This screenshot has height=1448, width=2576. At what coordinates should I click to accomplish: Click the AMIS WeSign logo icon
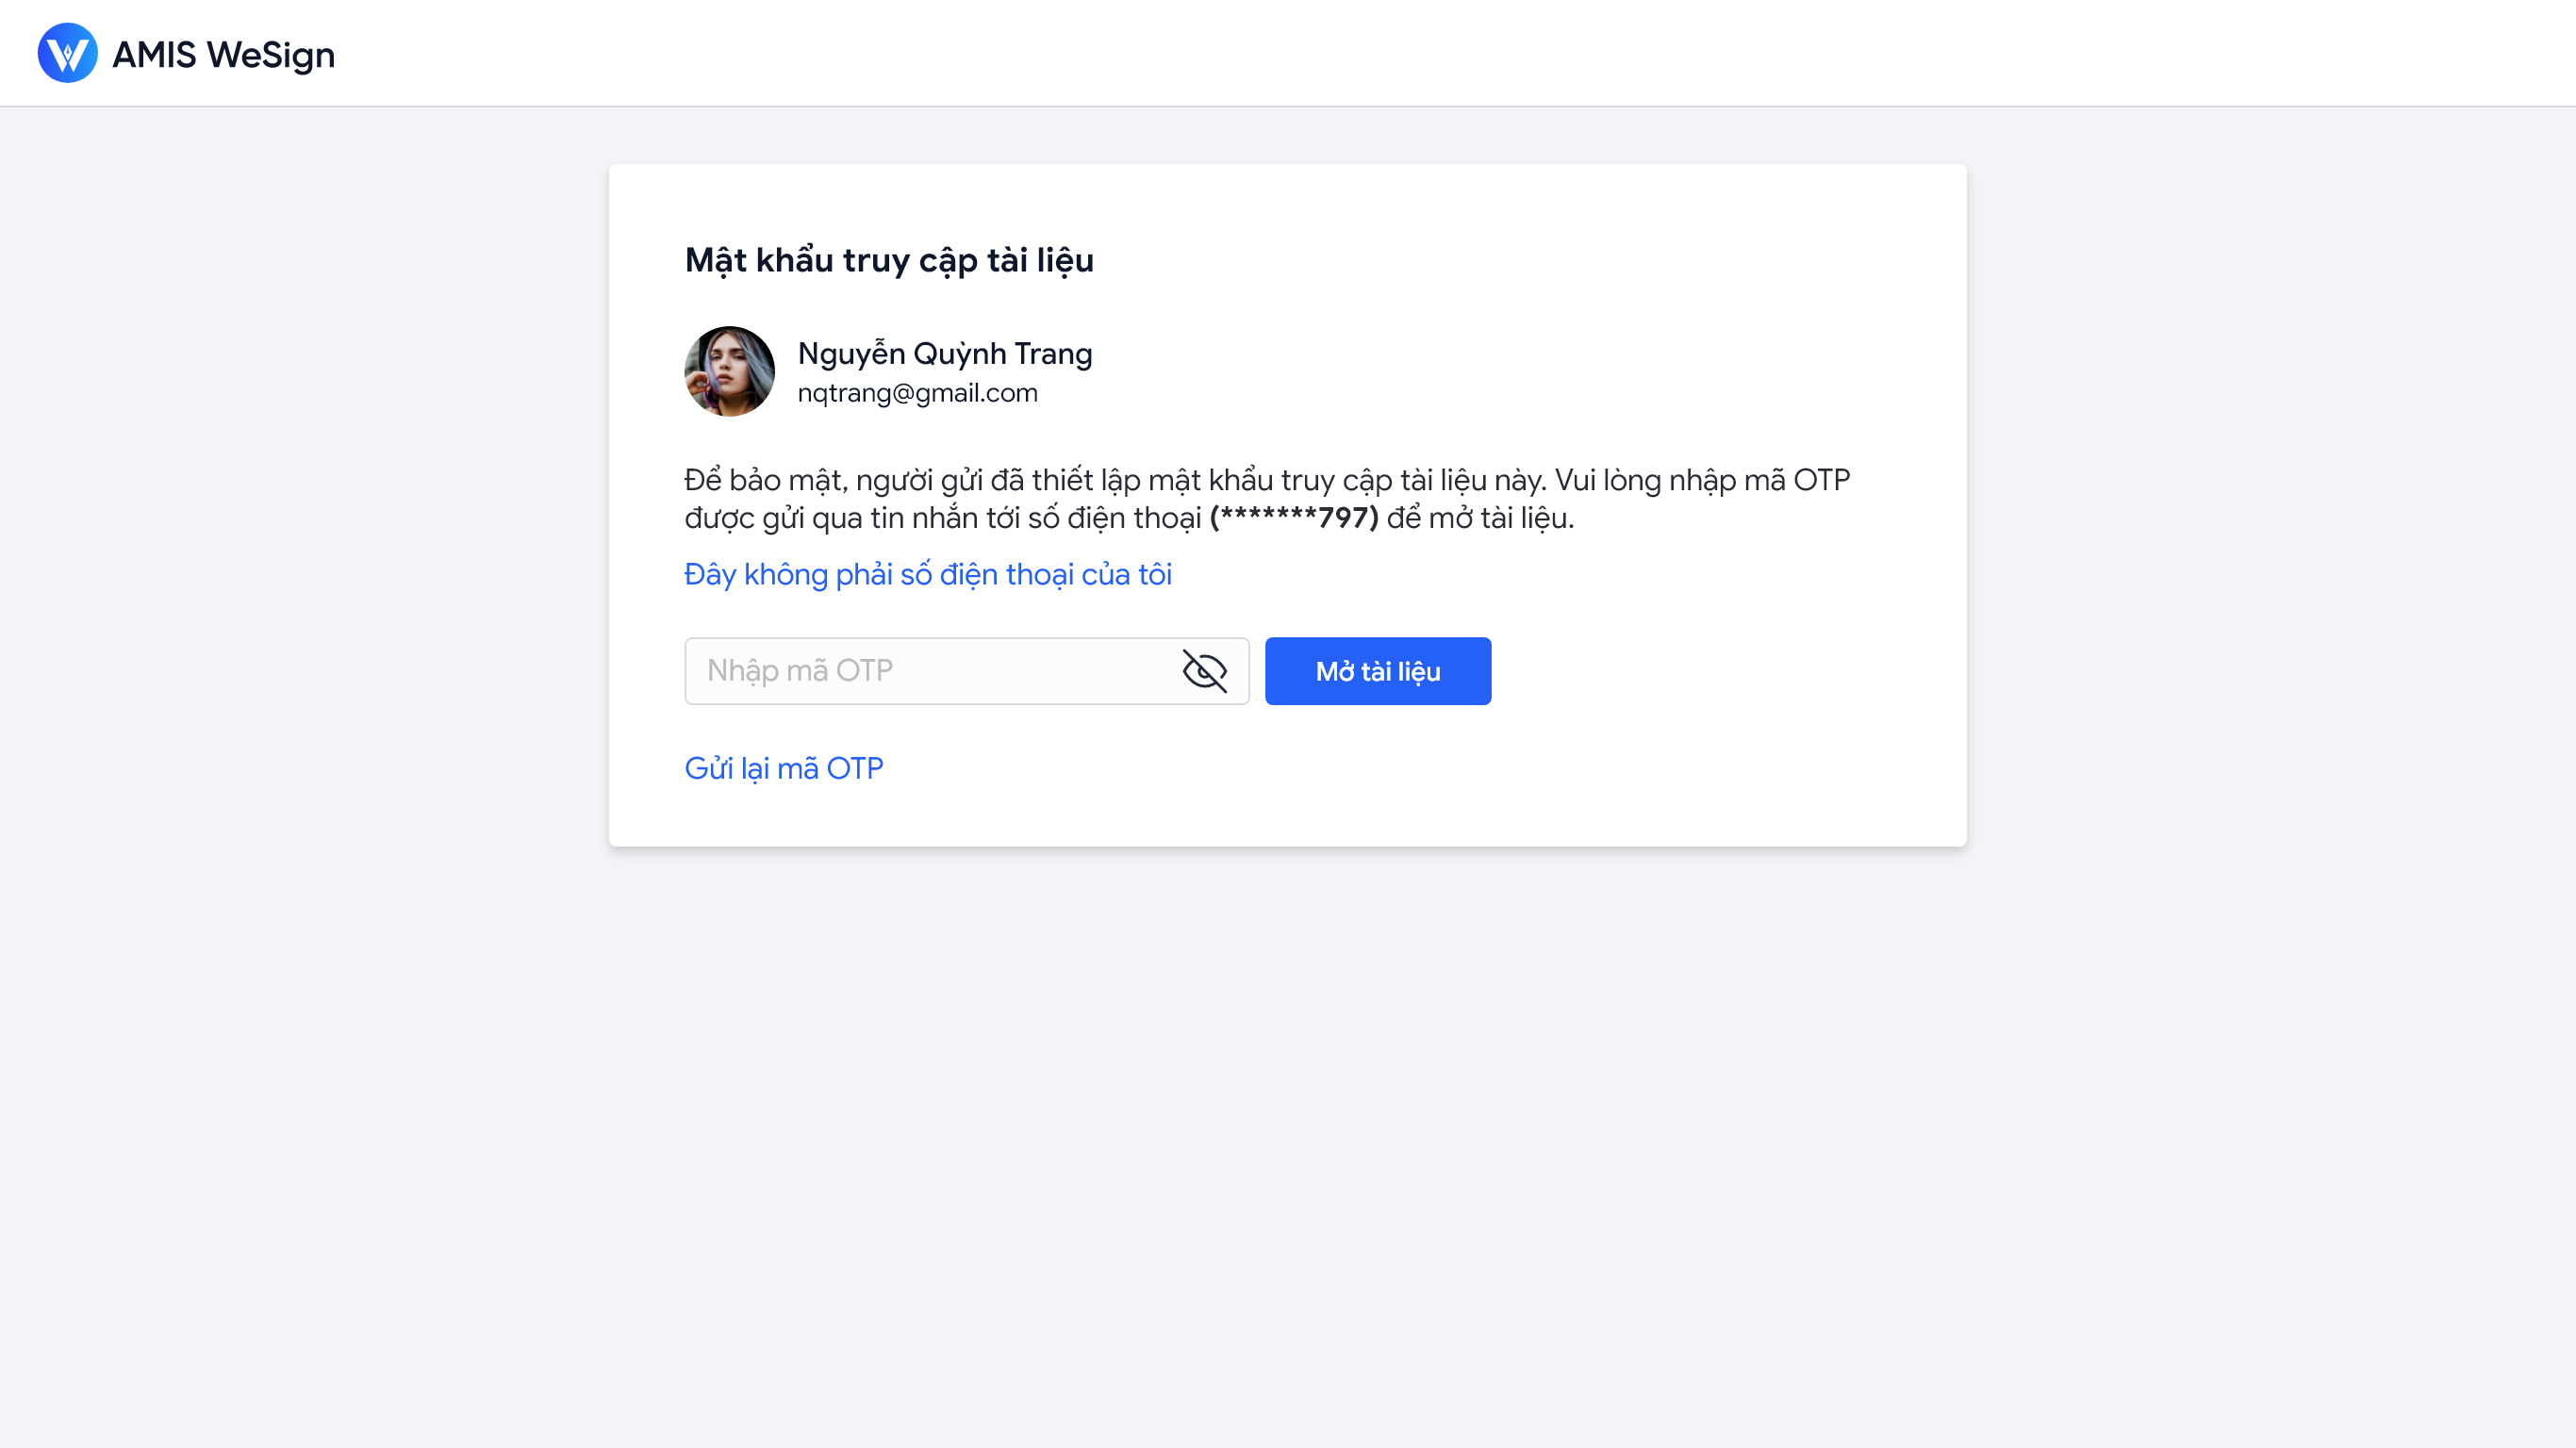click(x=67, y=53)
